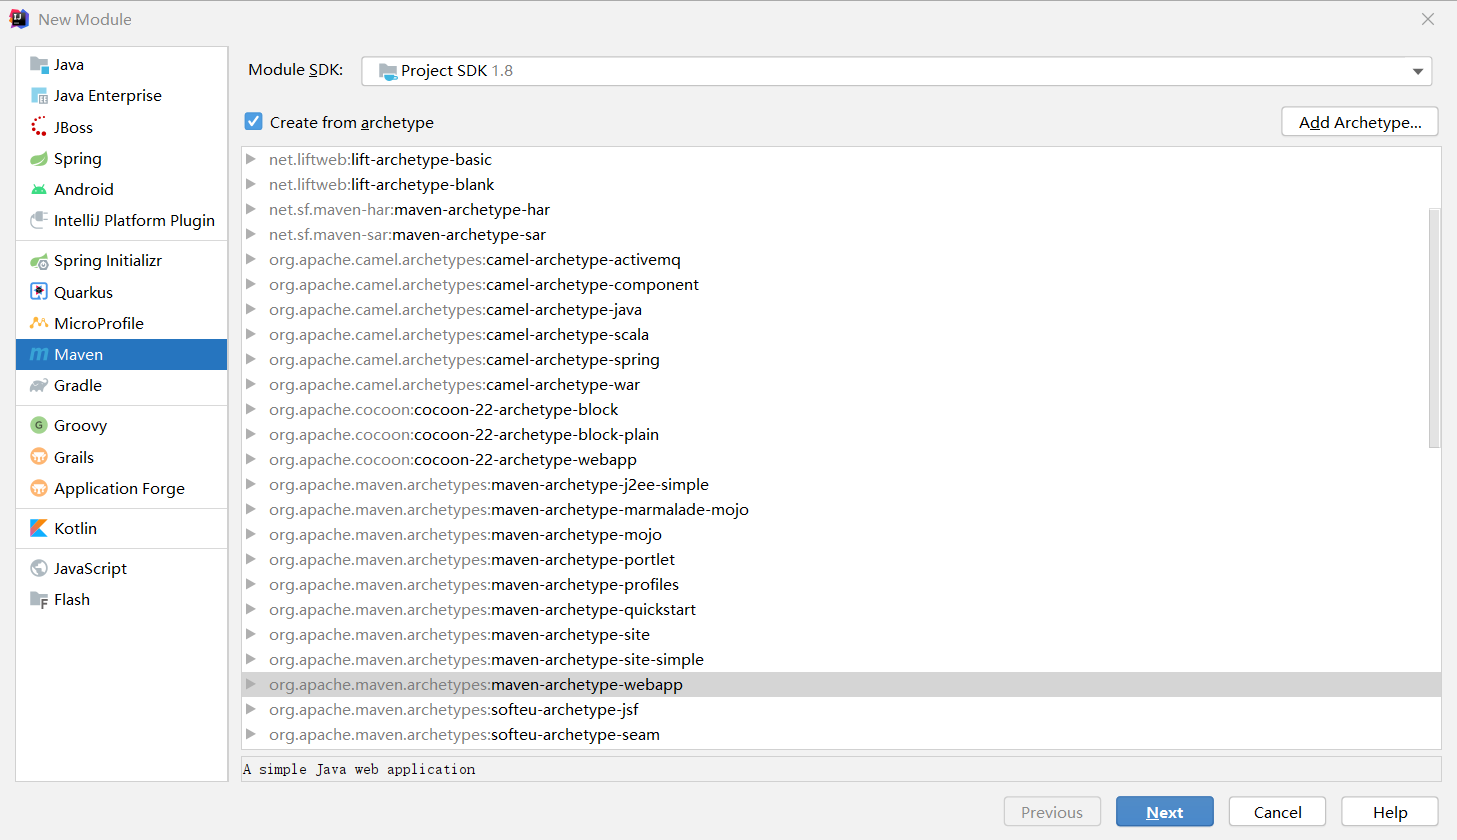Image resolution: width=1457 pixels, height=840 pixels.
Task: Click the Kotlin logo icon
Action: (39, 528)
